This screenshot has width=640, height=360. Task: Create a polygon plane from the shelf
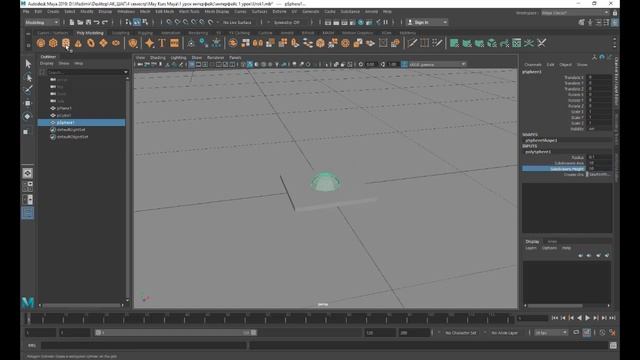[x=103, y=43]
